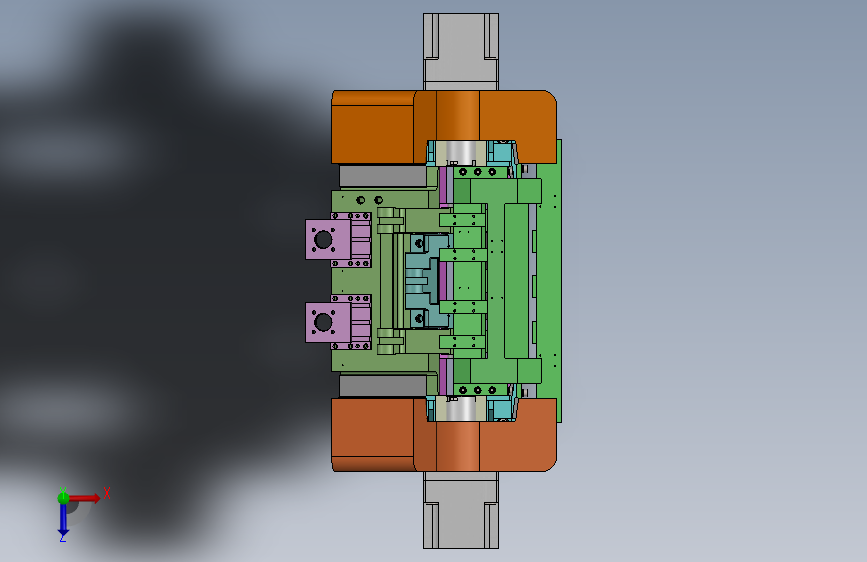
Task: Select the upper dark gray rectangular block
Action: coord(383,176)
